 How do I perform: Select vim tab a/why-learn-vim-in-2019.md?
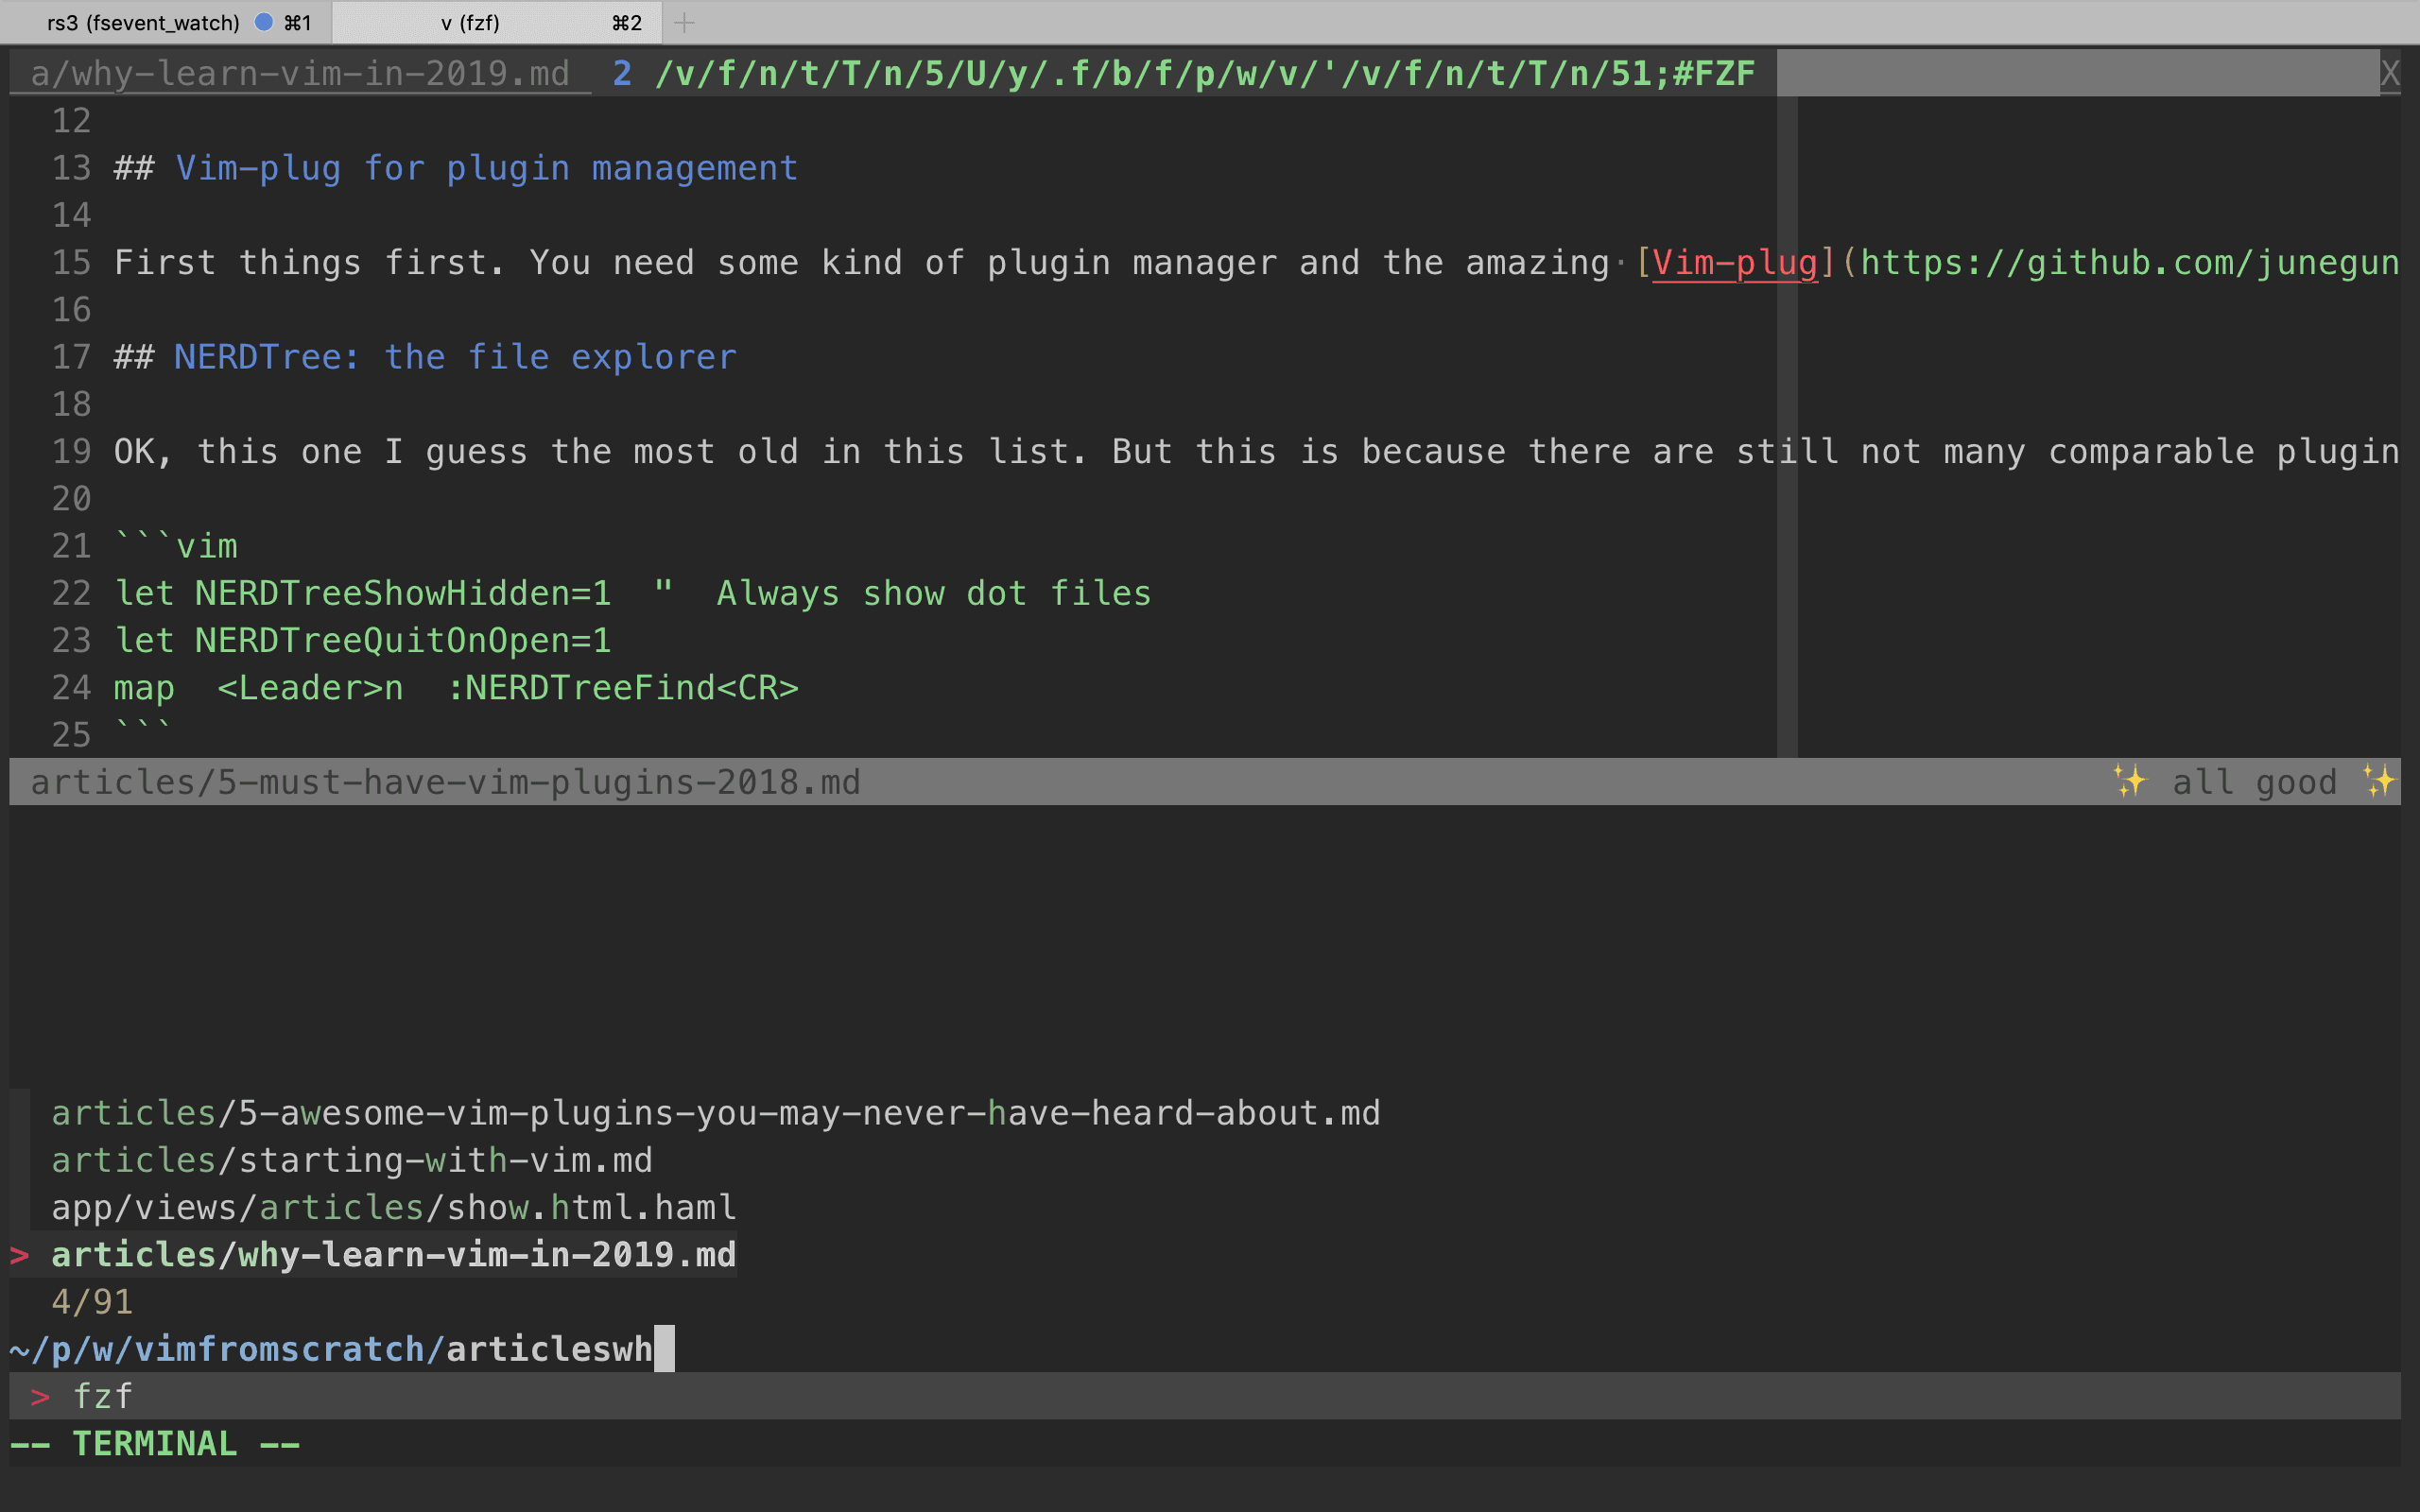(x=300, y=73)
